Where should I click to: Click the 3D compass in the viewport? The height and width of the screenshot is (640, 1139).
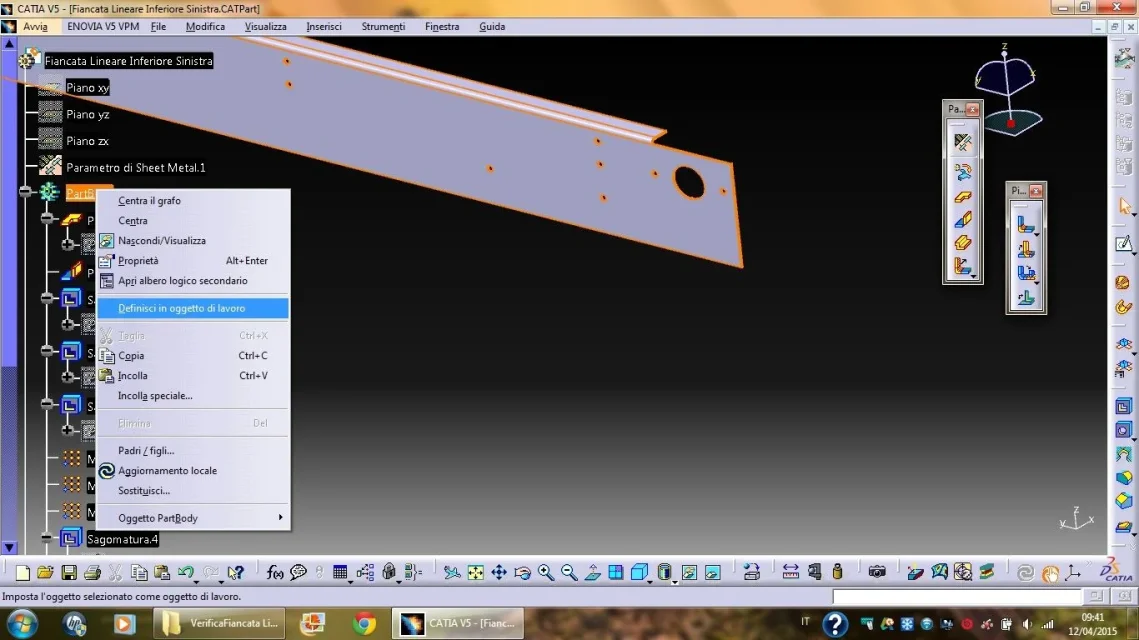(x=1008, y=91)
